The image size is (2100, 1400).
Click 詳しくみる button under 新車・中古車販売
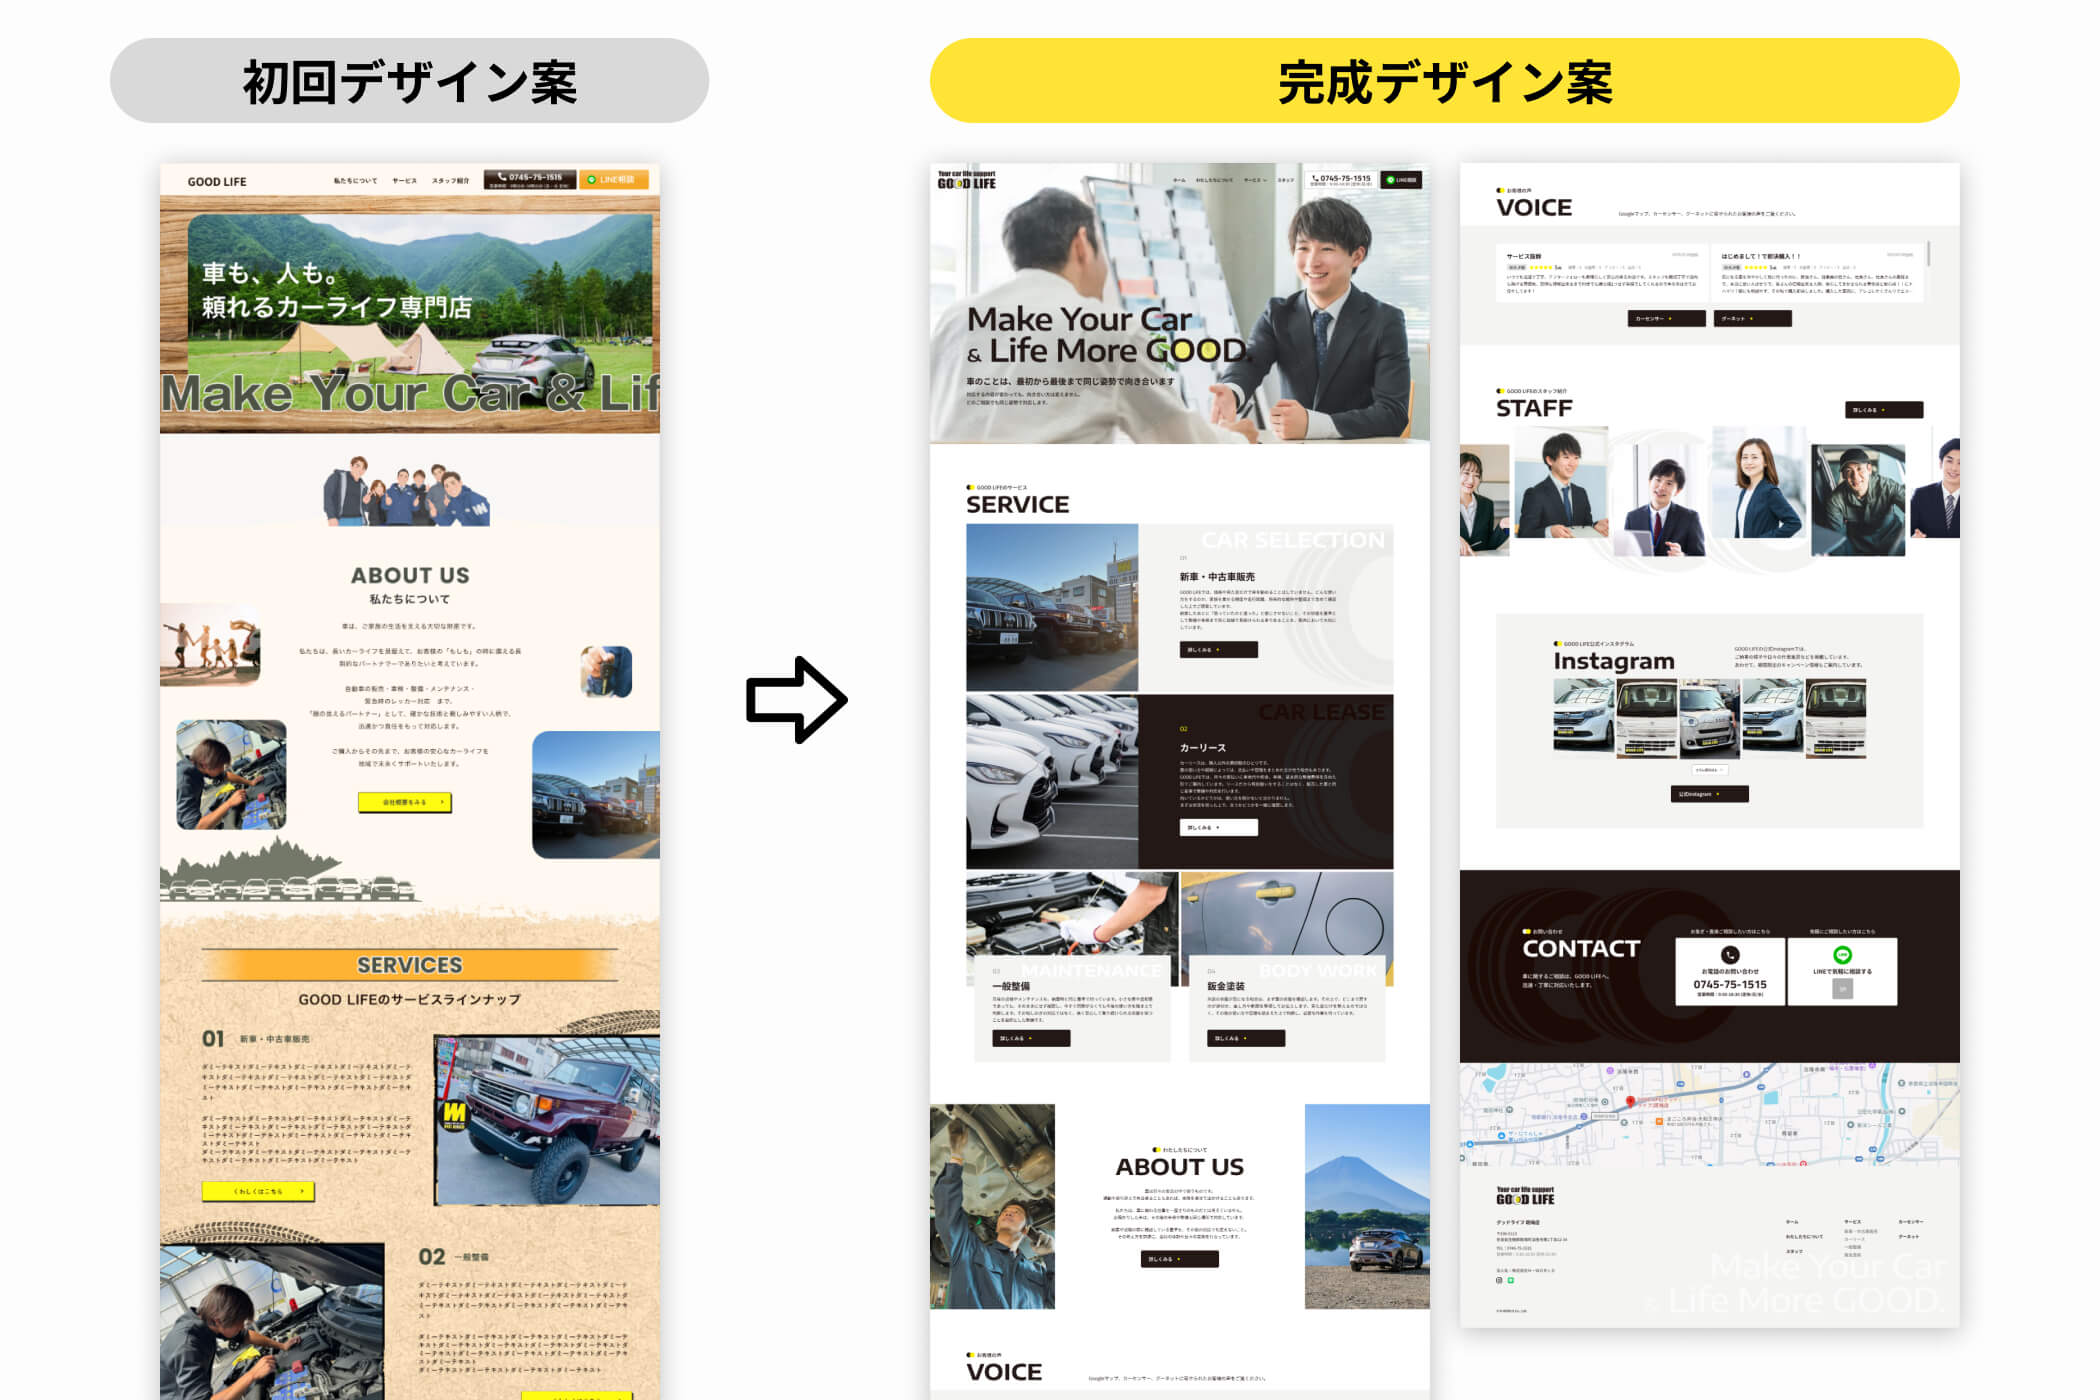click(x=1218, y=650)
